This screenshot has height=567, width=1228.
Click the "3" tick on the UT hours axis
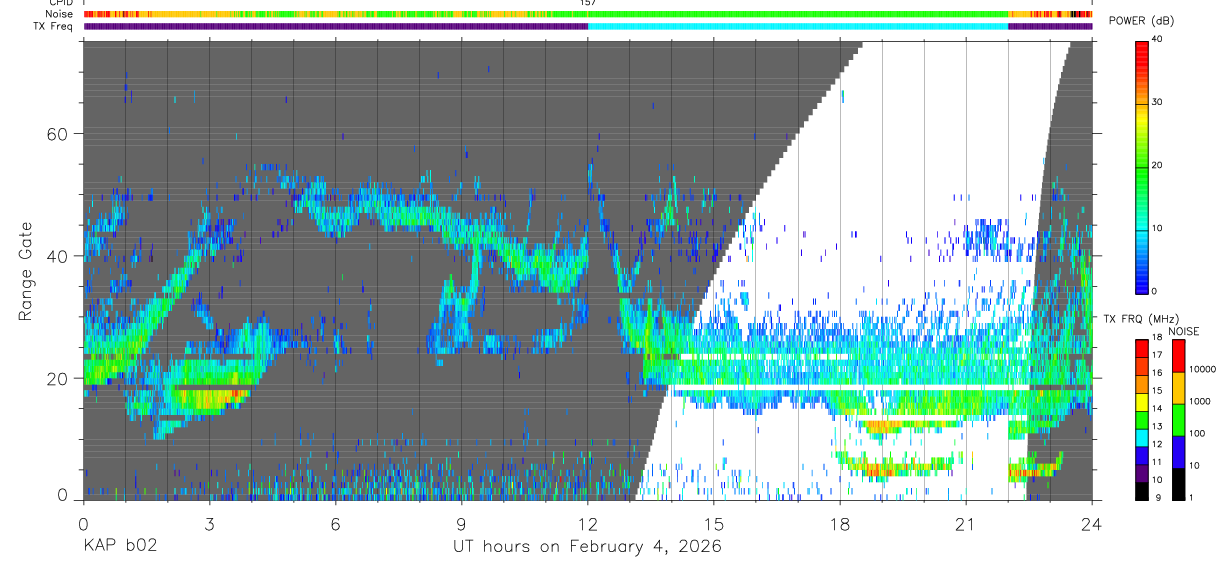[209, 524]
